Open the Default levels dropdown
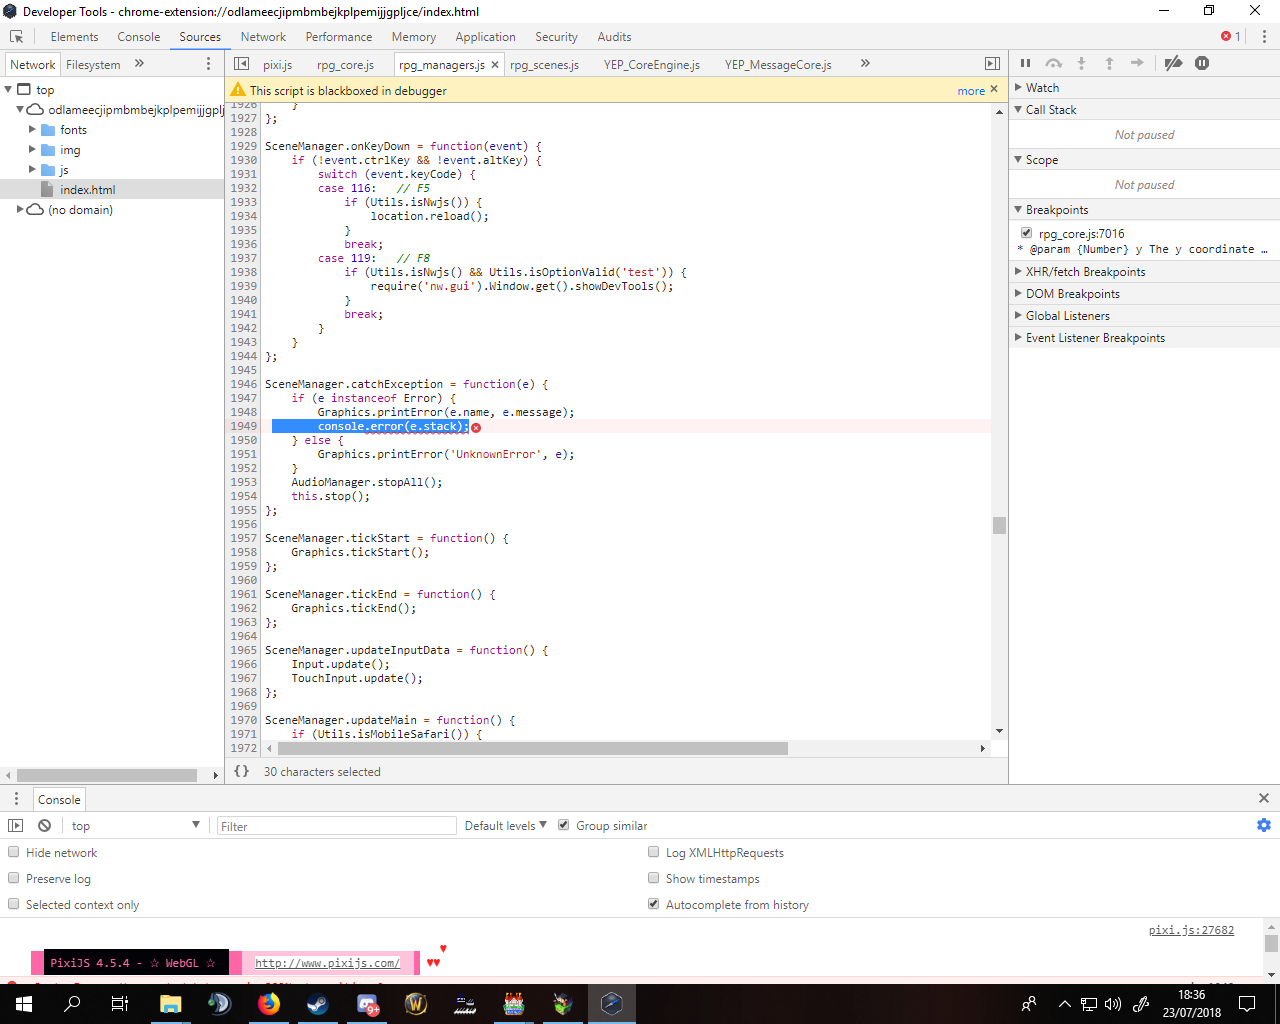 [x=505, y=825]
